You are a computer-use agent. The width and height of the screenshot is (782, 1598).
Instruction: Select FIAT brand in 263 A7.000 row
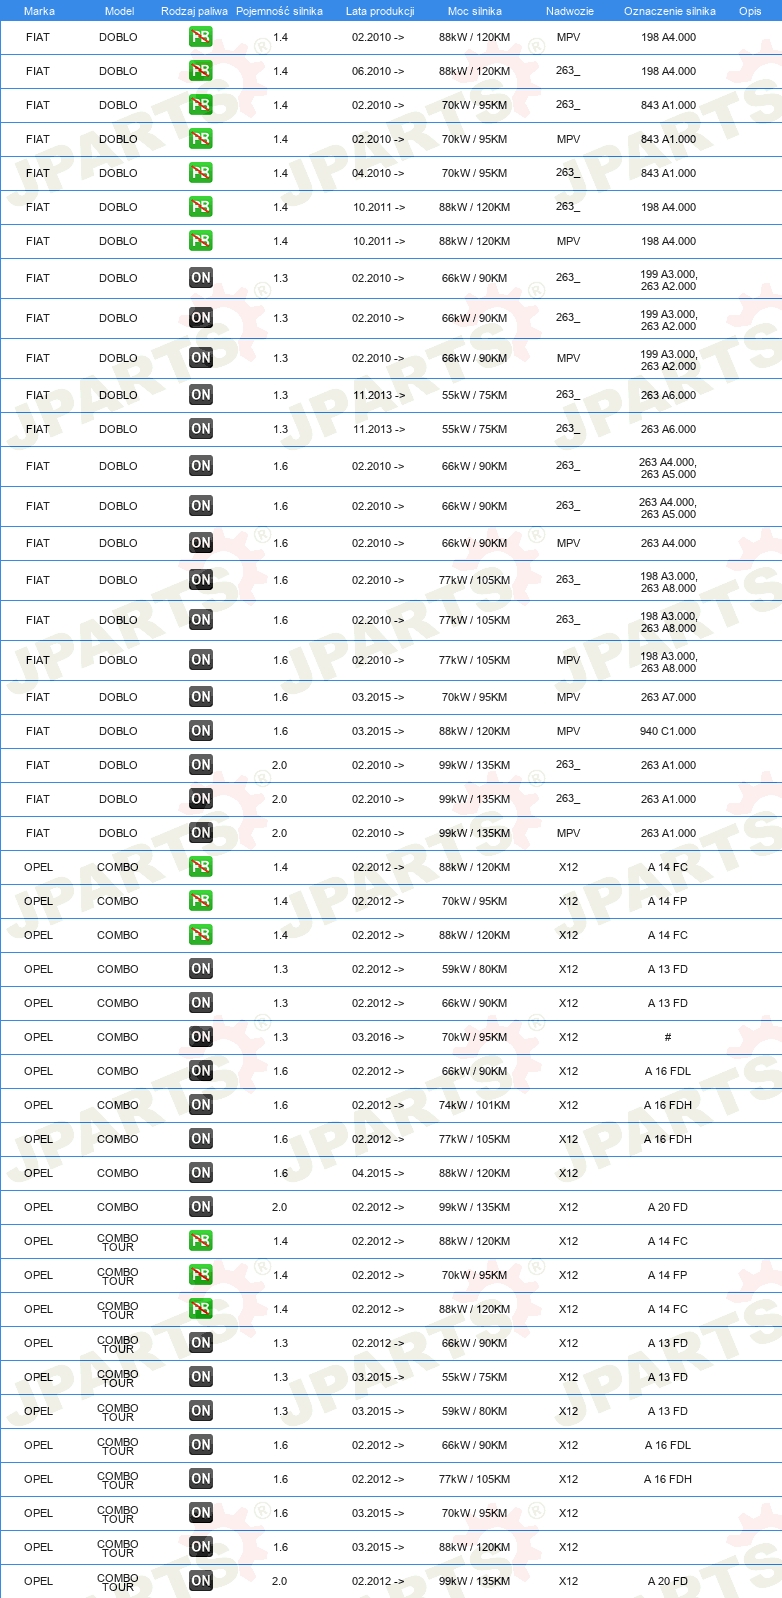(38, 697)
